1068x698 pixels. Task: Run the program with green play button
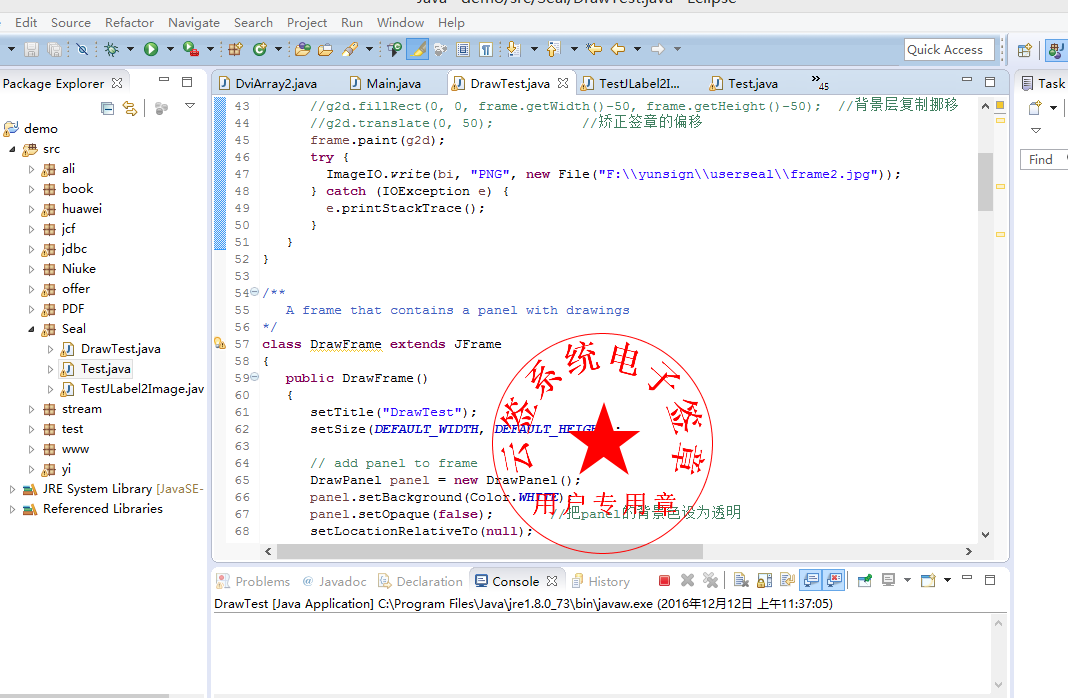[x=151, y=49]
